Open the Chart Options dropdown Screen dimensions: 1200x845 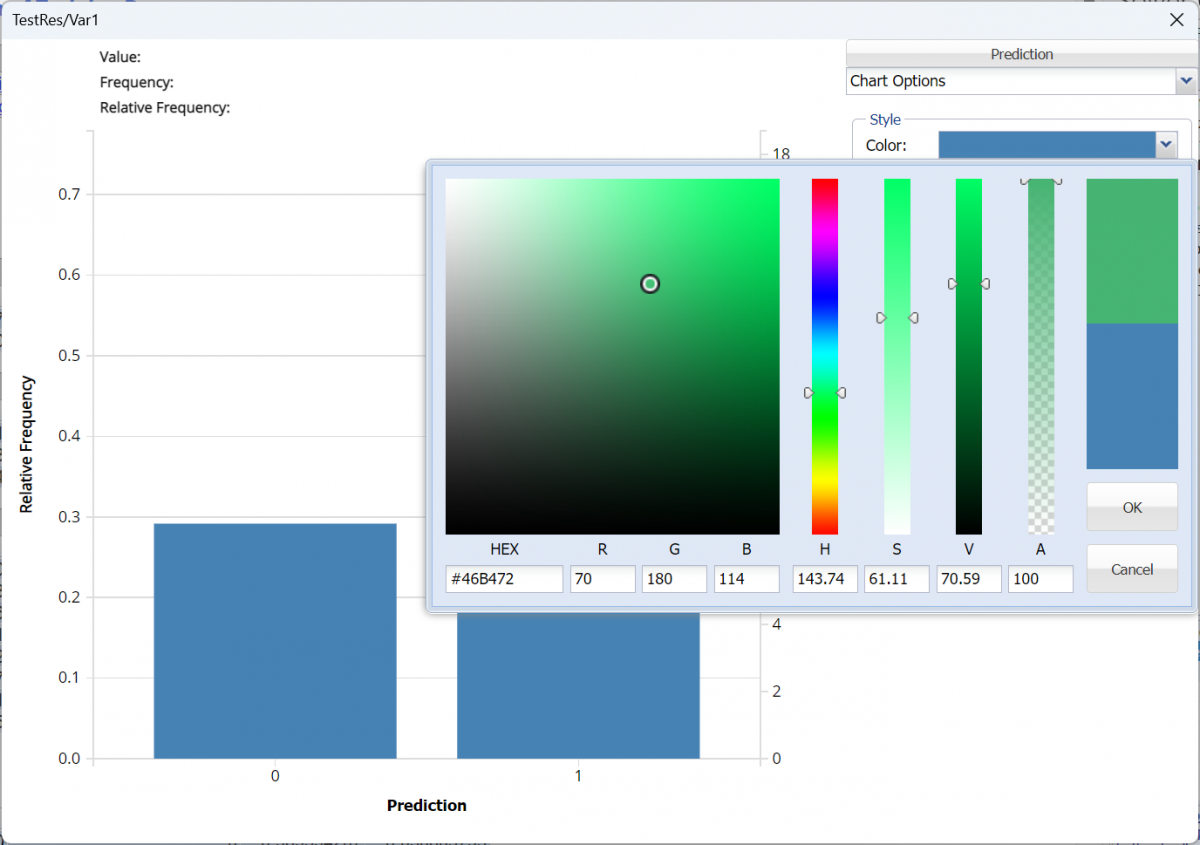pyautogui.click(x=1186, y=81)
